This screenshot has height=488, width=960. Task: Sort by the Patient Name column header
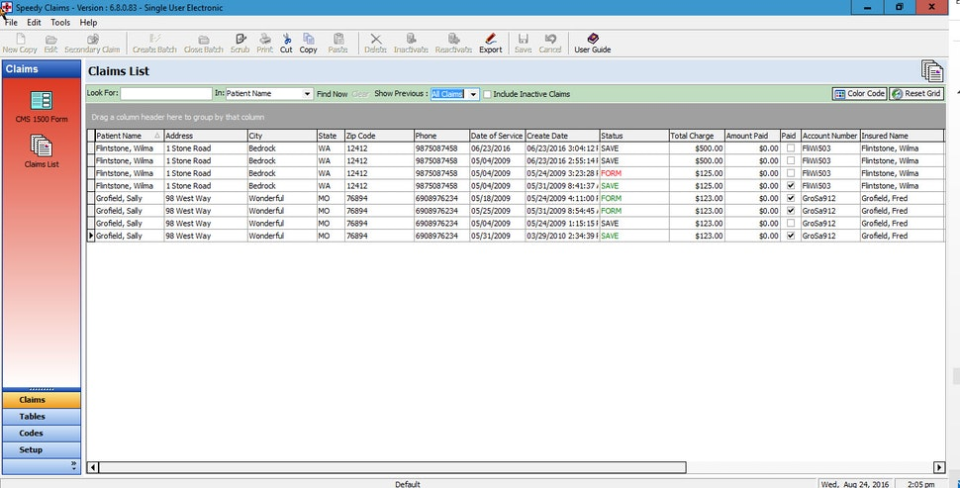click(129, 136)
